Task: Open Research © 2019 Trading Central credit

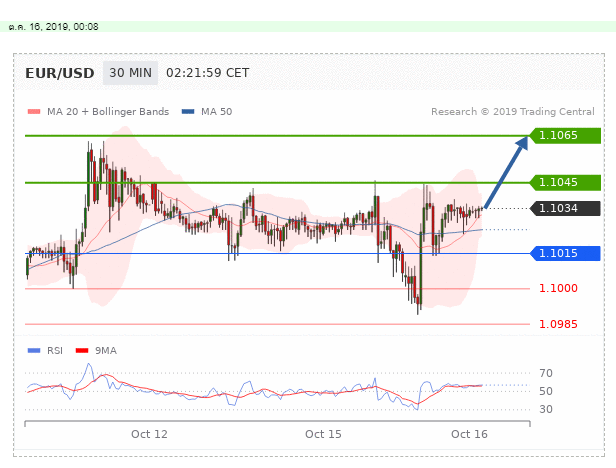Action: coord(513,112)
